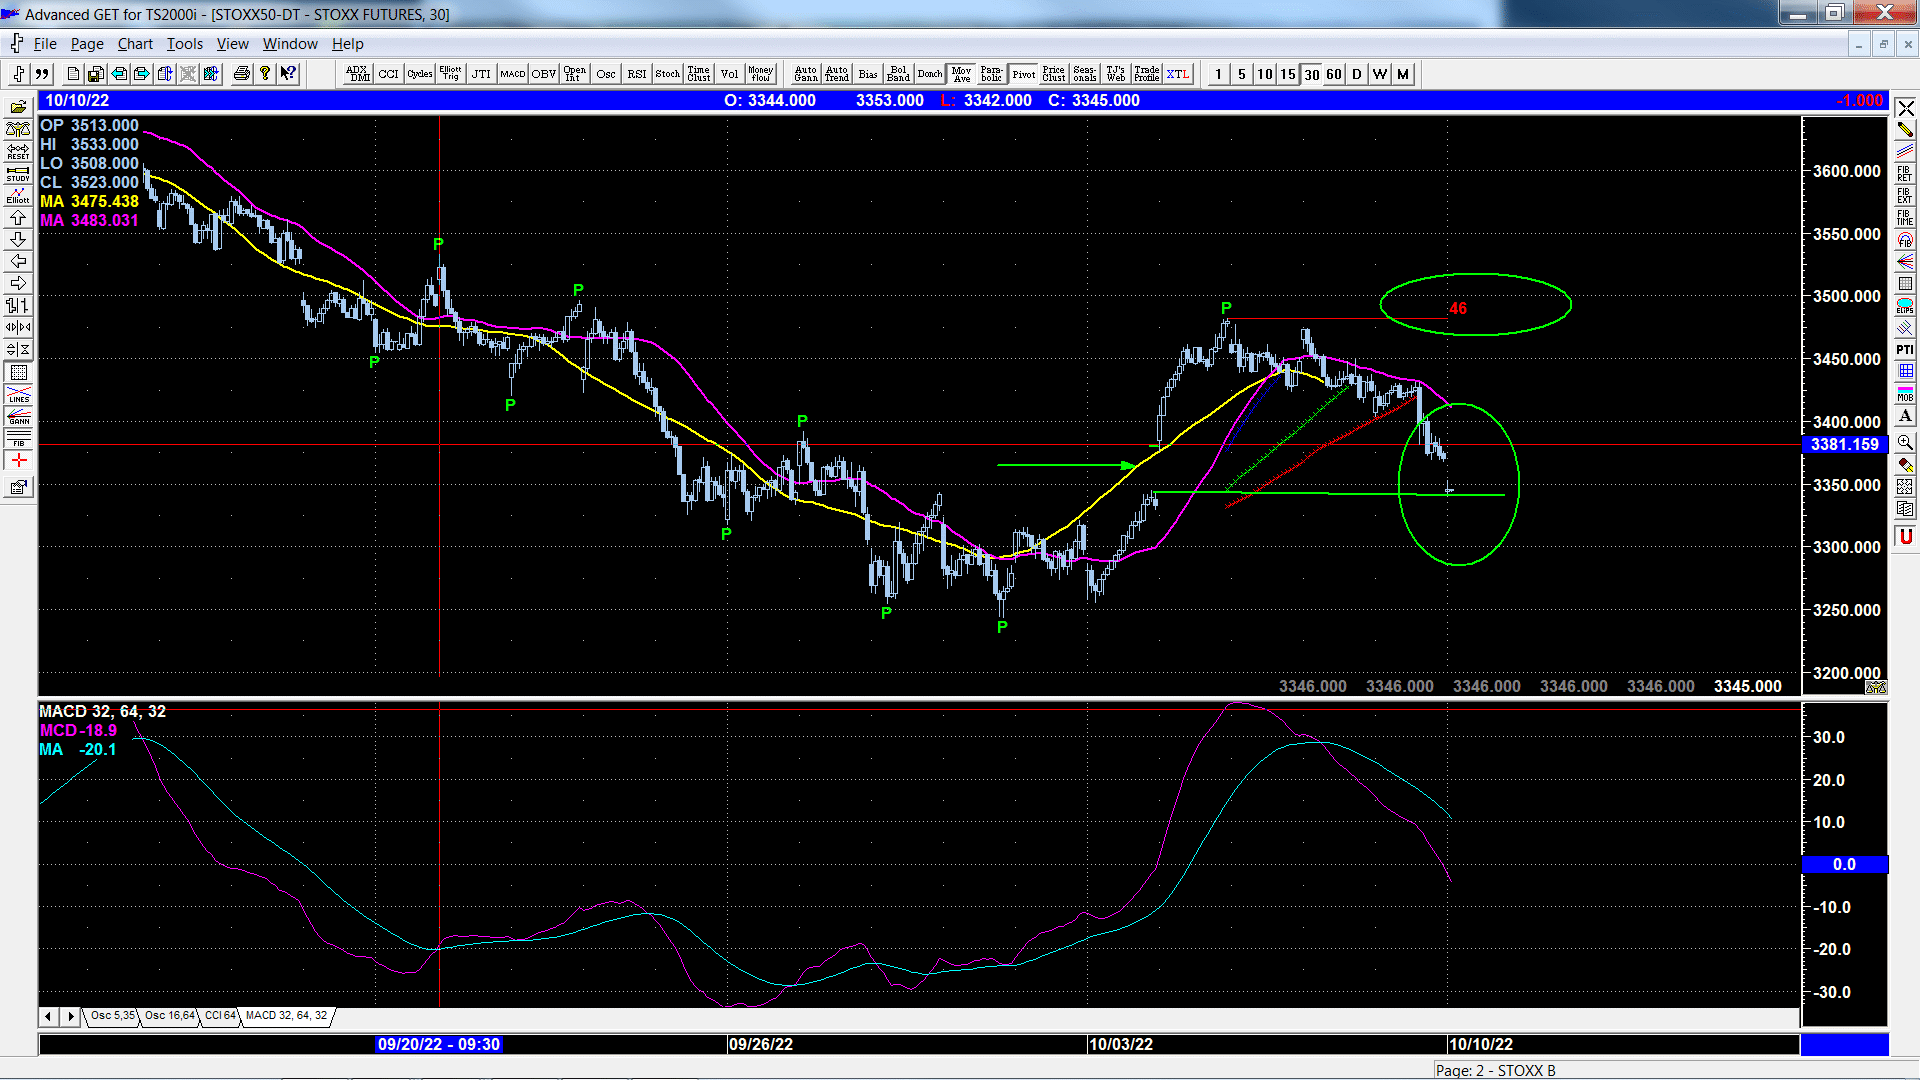Open the File menu

coord(45,44)
